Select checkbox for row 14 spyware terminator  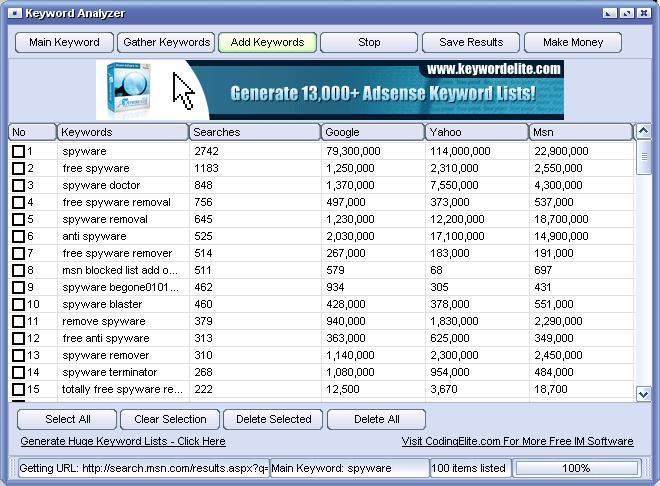[19, 372]
